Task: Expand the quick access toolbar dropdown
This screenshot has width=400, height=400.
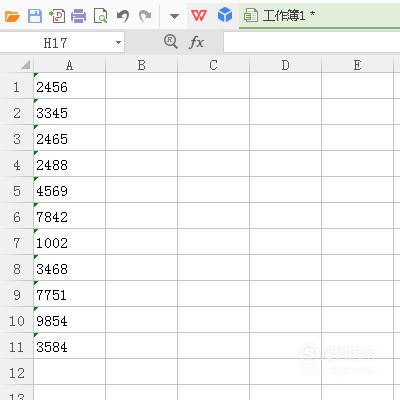Action: 174,16
